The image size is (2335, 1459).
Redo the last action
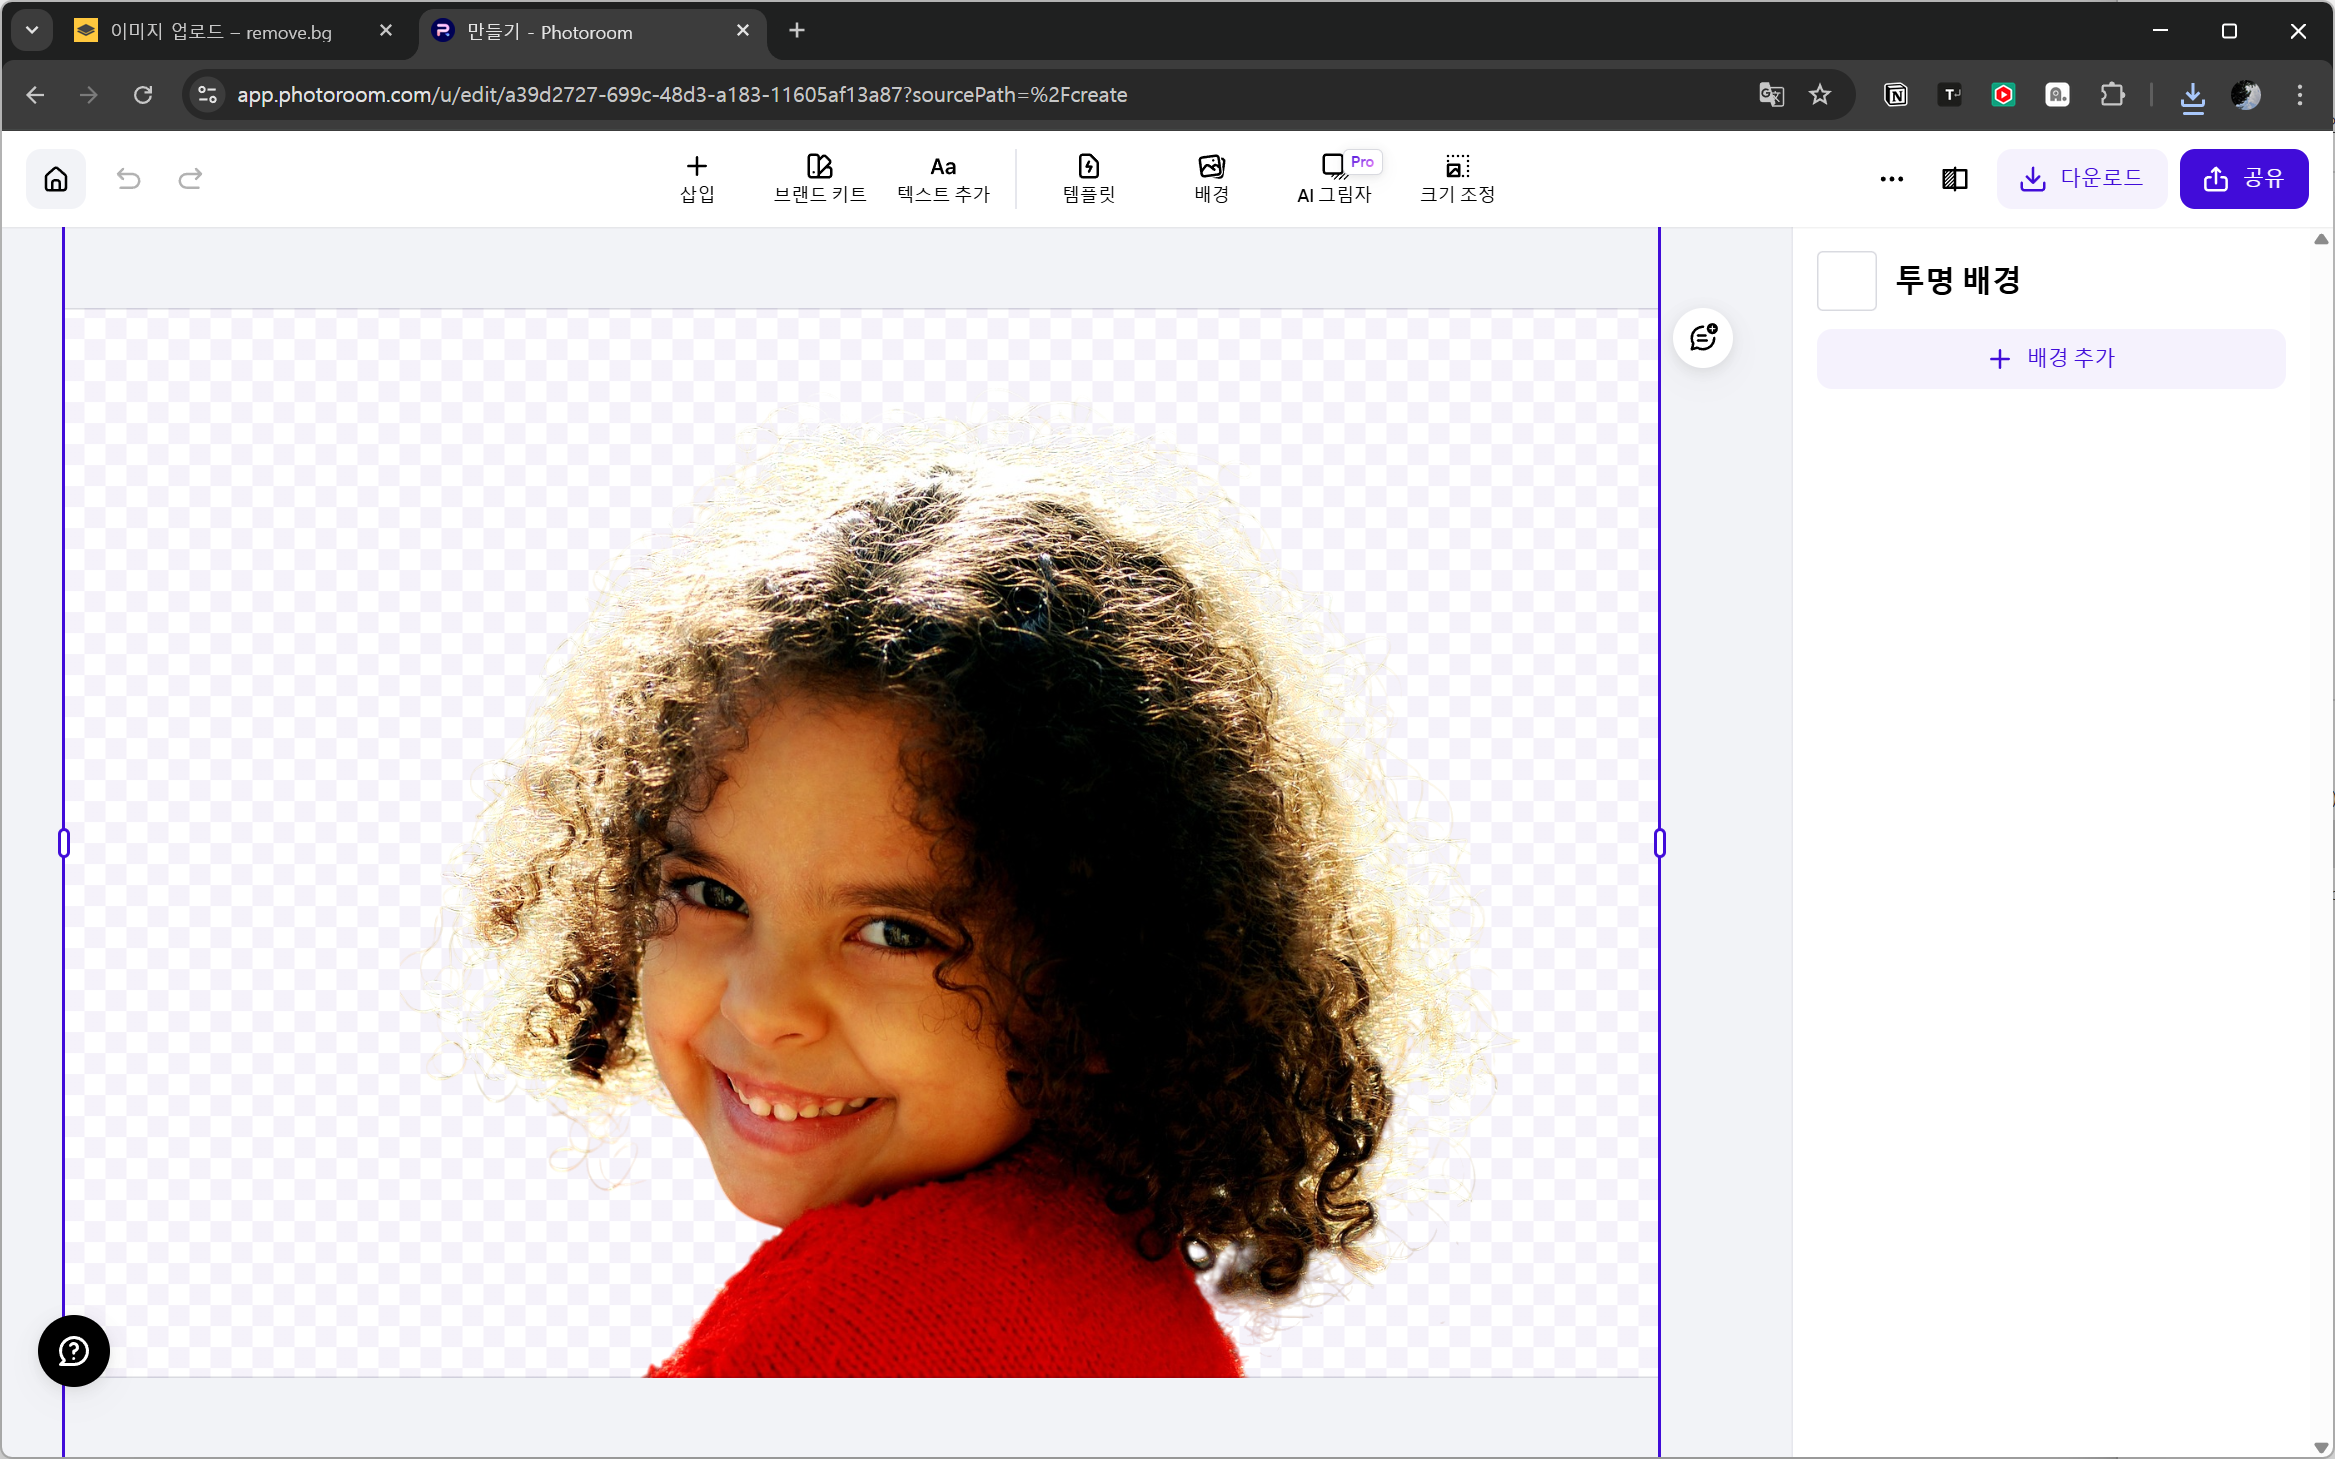[x=190, y=179]
